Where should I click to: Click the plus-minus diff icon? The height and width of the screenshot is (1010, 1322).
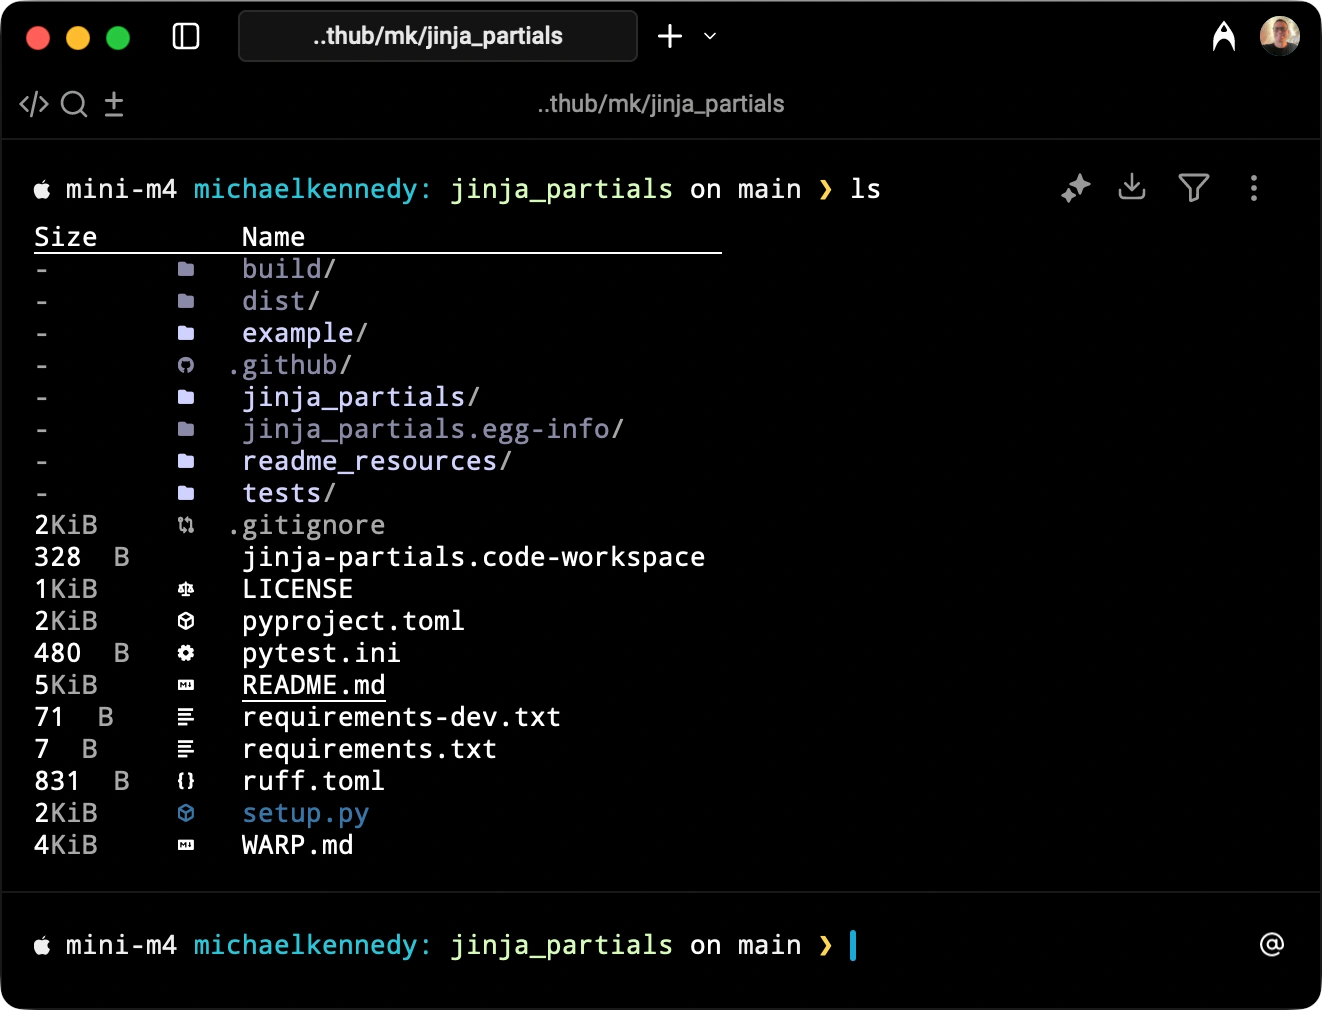(114, 104)
